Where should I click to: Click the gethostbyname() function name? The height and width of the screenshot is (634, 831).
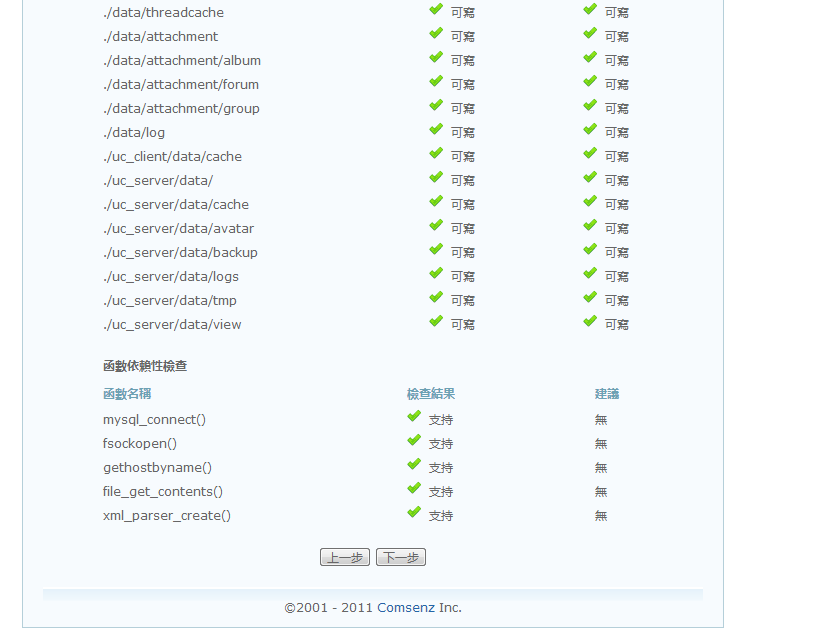[x=157, y=468]
